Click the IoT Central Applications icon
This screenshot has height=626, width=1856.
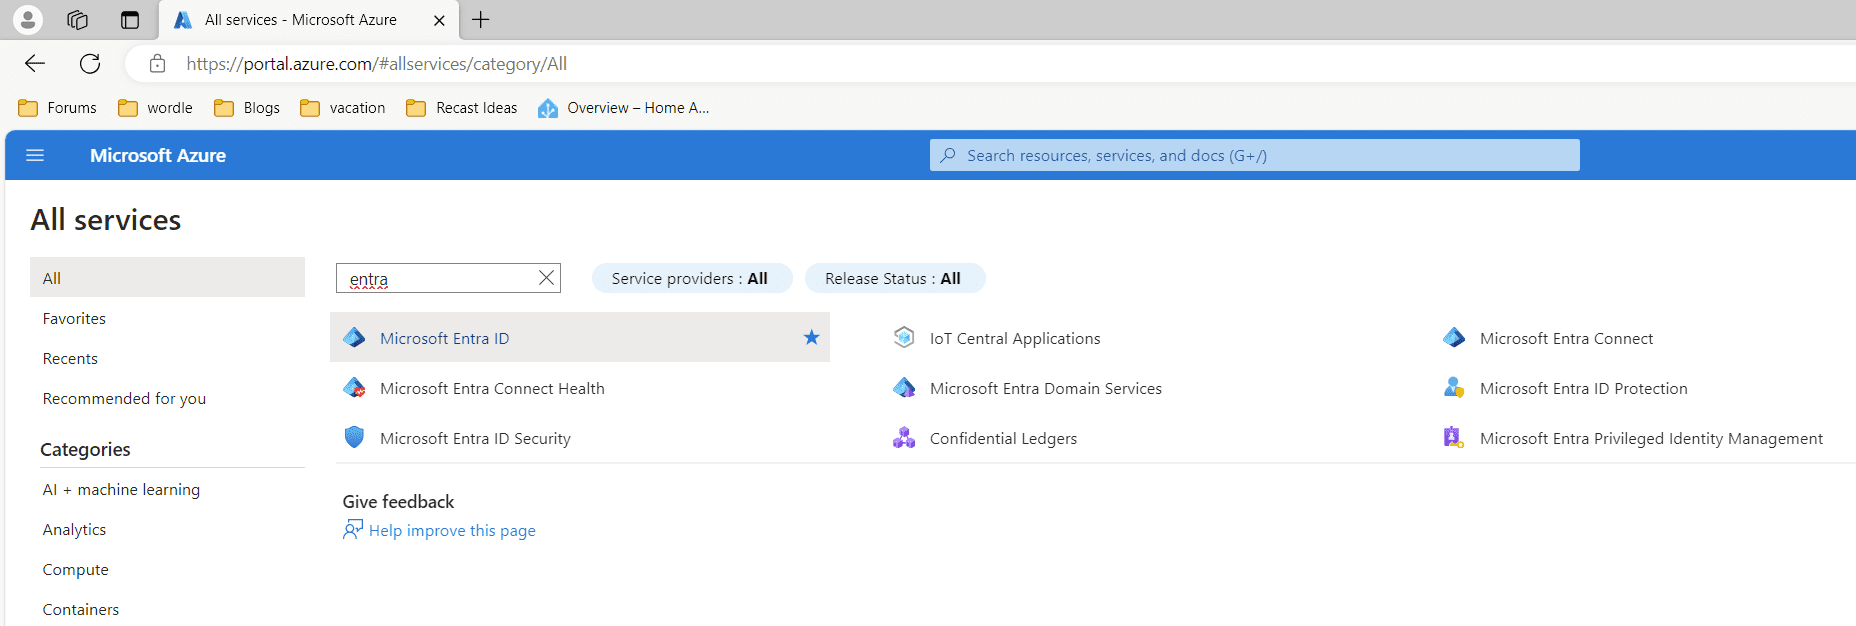tap(904, 338)
